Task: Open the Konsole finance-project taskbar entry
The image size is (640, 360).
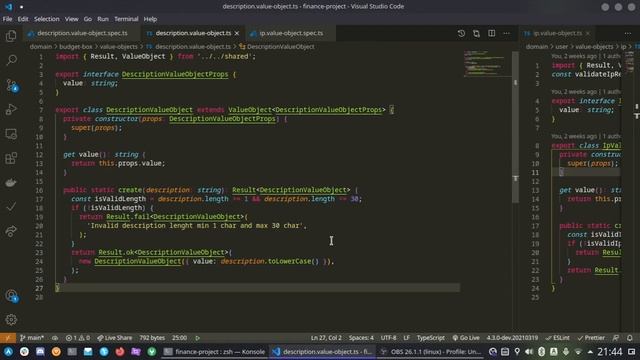Action: 215,351
